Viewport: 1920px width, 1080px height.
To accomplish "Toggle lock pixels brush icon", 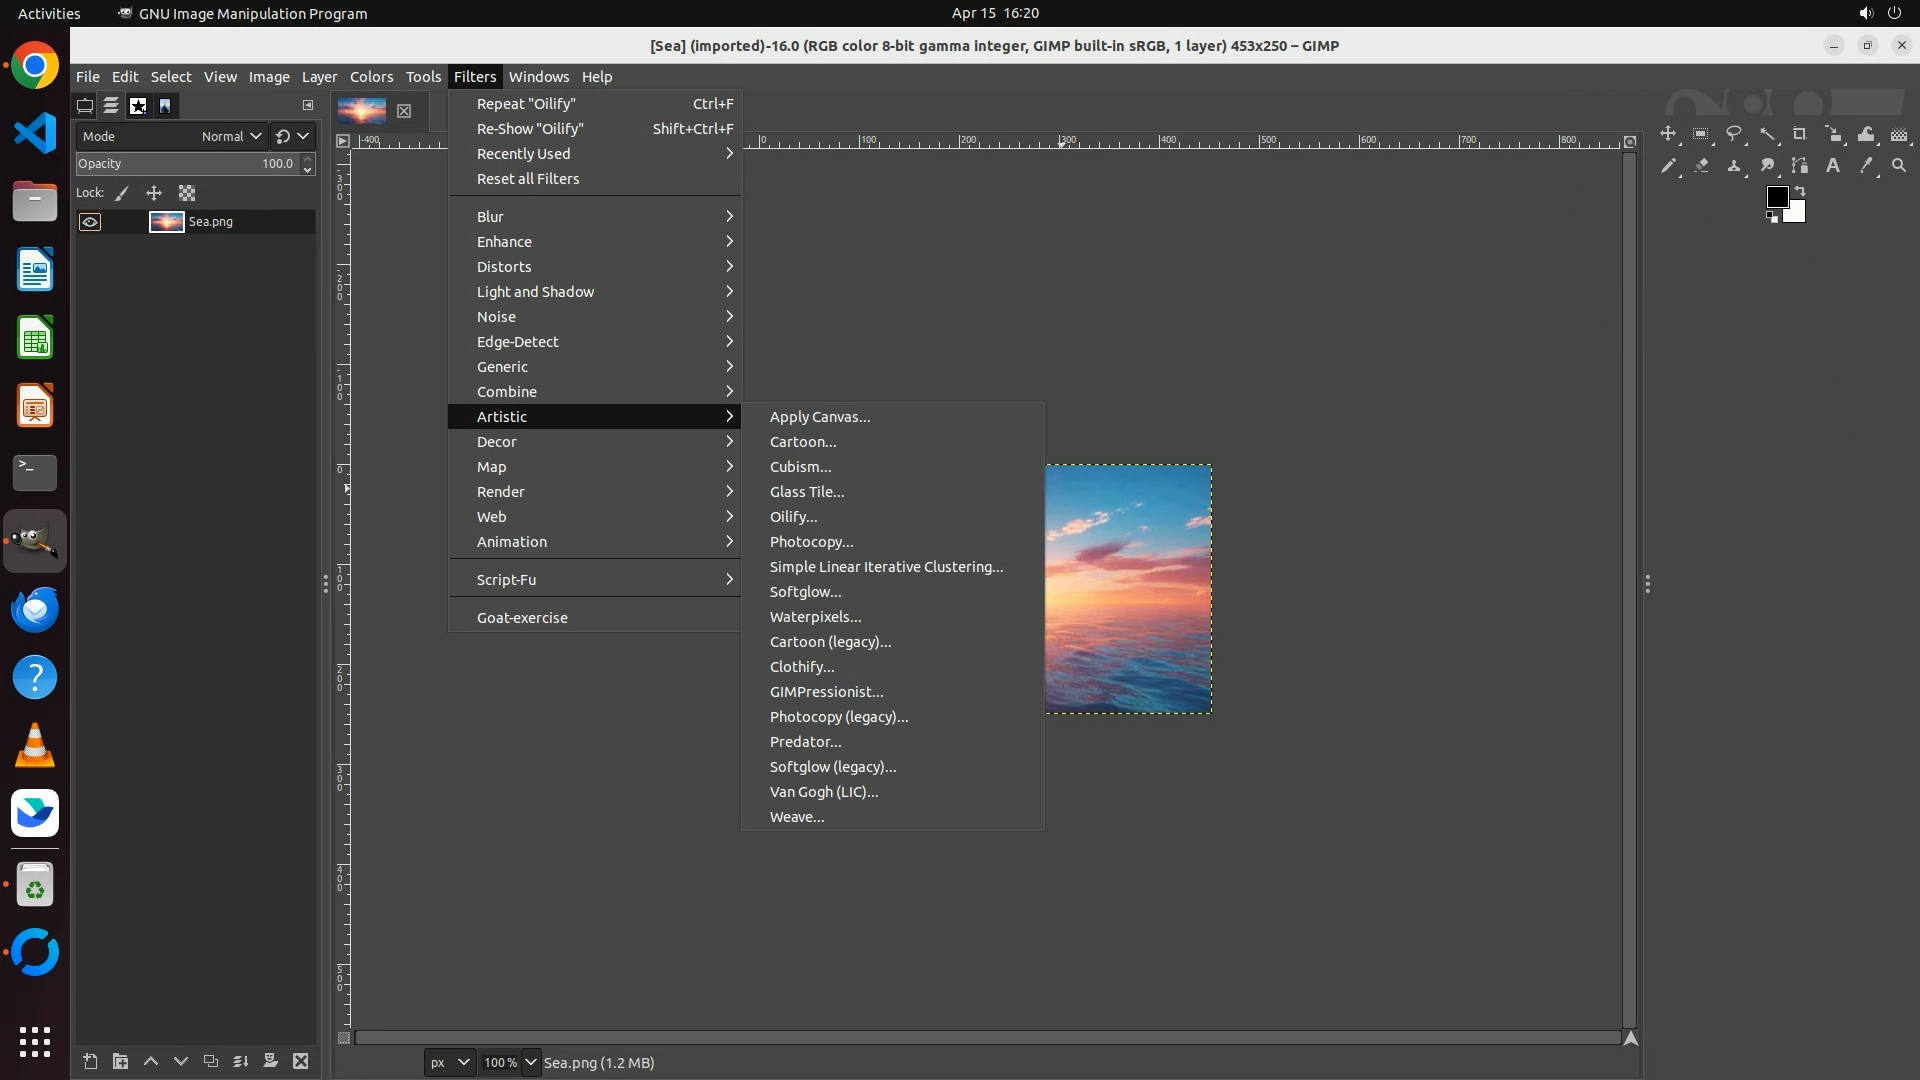I will pyautogui.click(x=122, y=193).
